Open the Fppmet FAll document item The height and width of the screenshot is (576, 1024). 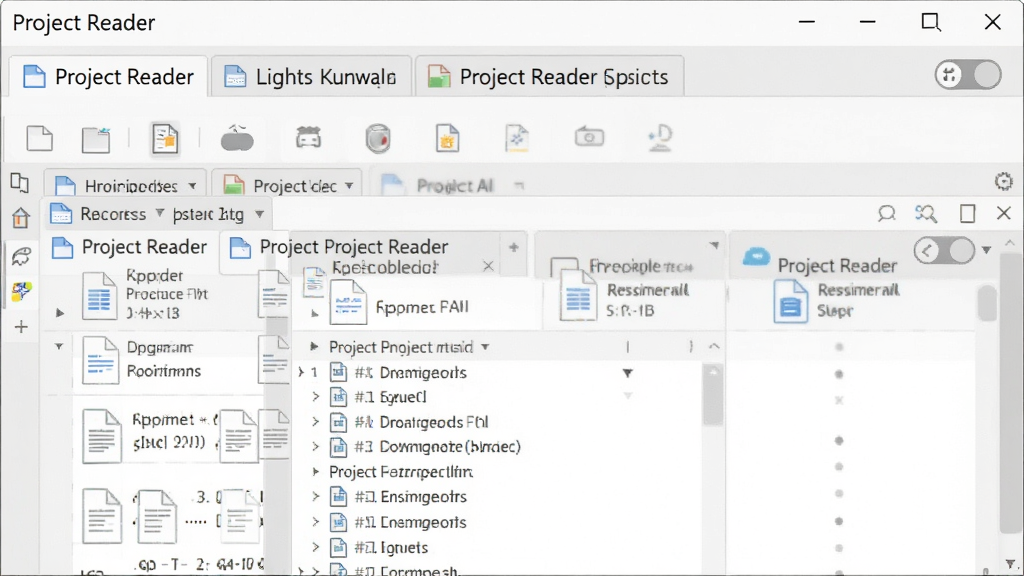click(x=400, y=304)
